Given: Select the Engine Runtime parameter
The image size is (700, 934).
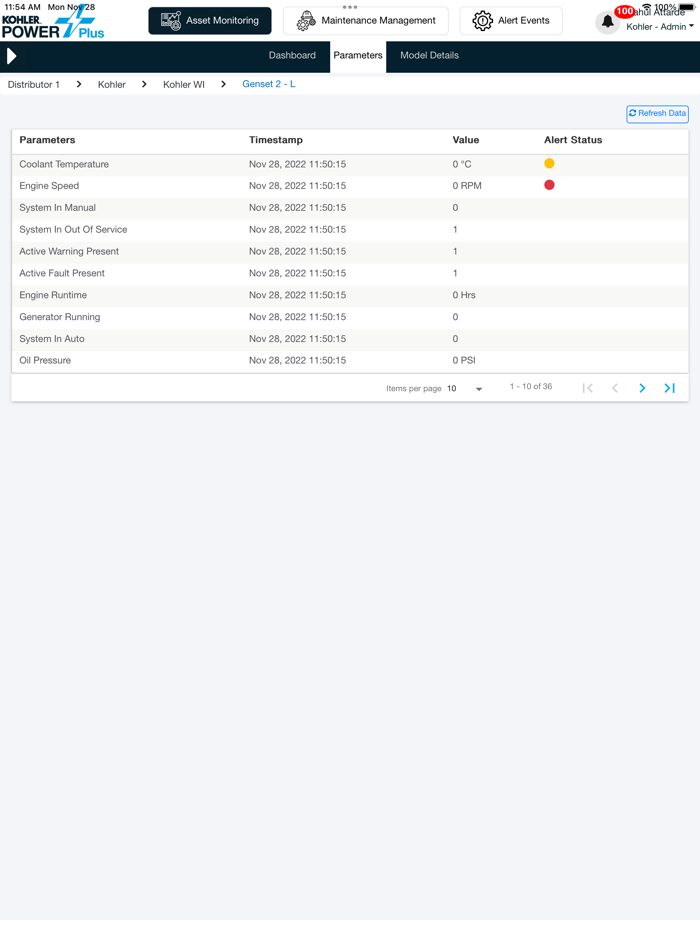Looking at the screenshot, I should click(53, 295).
